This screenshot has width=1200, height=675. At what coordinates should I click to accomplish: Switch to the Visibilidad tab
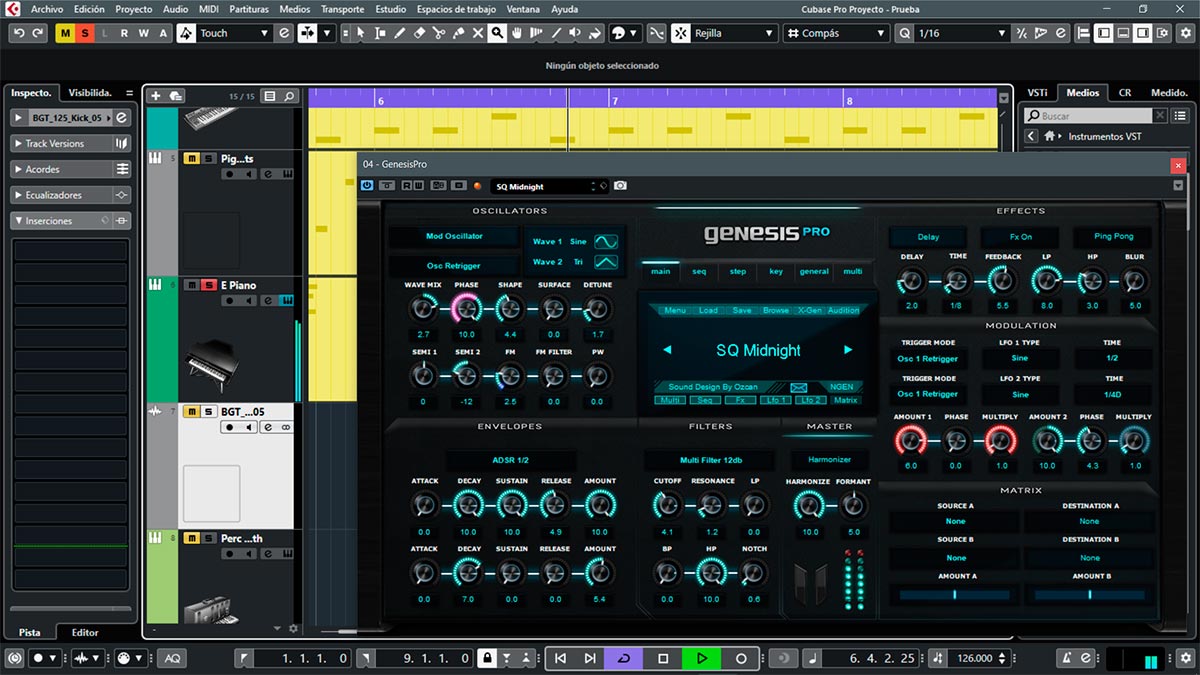coord(90,93)
